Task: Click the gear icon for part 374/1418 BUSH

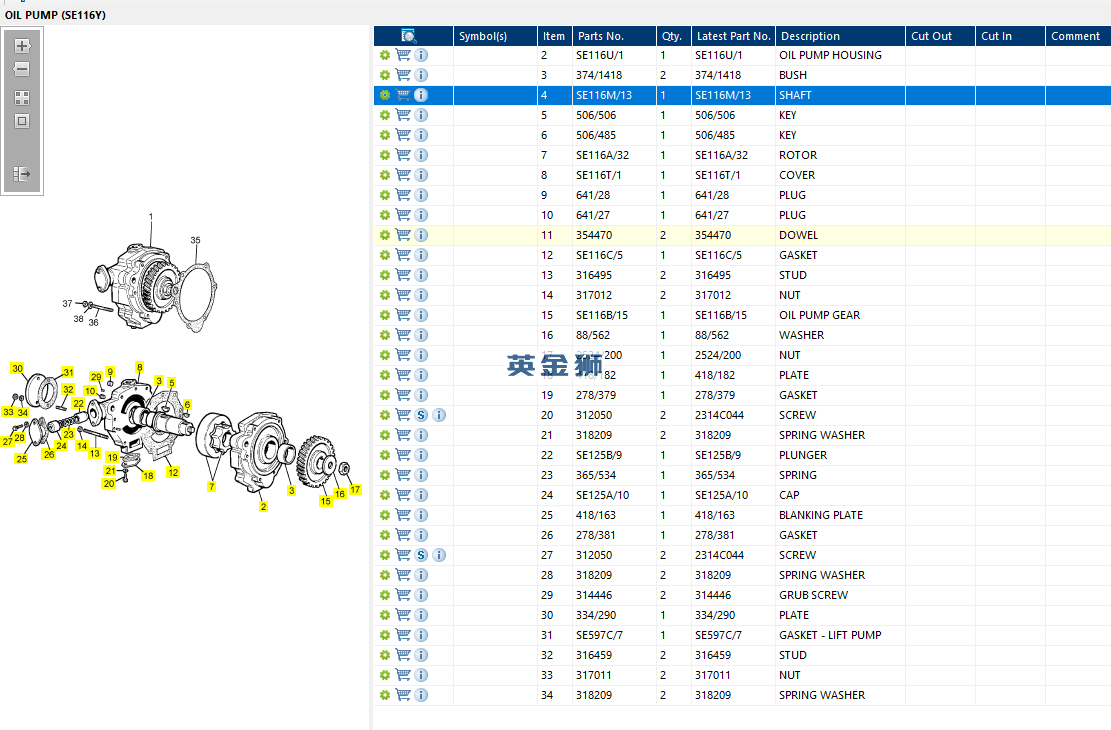Action: point(385,75)
